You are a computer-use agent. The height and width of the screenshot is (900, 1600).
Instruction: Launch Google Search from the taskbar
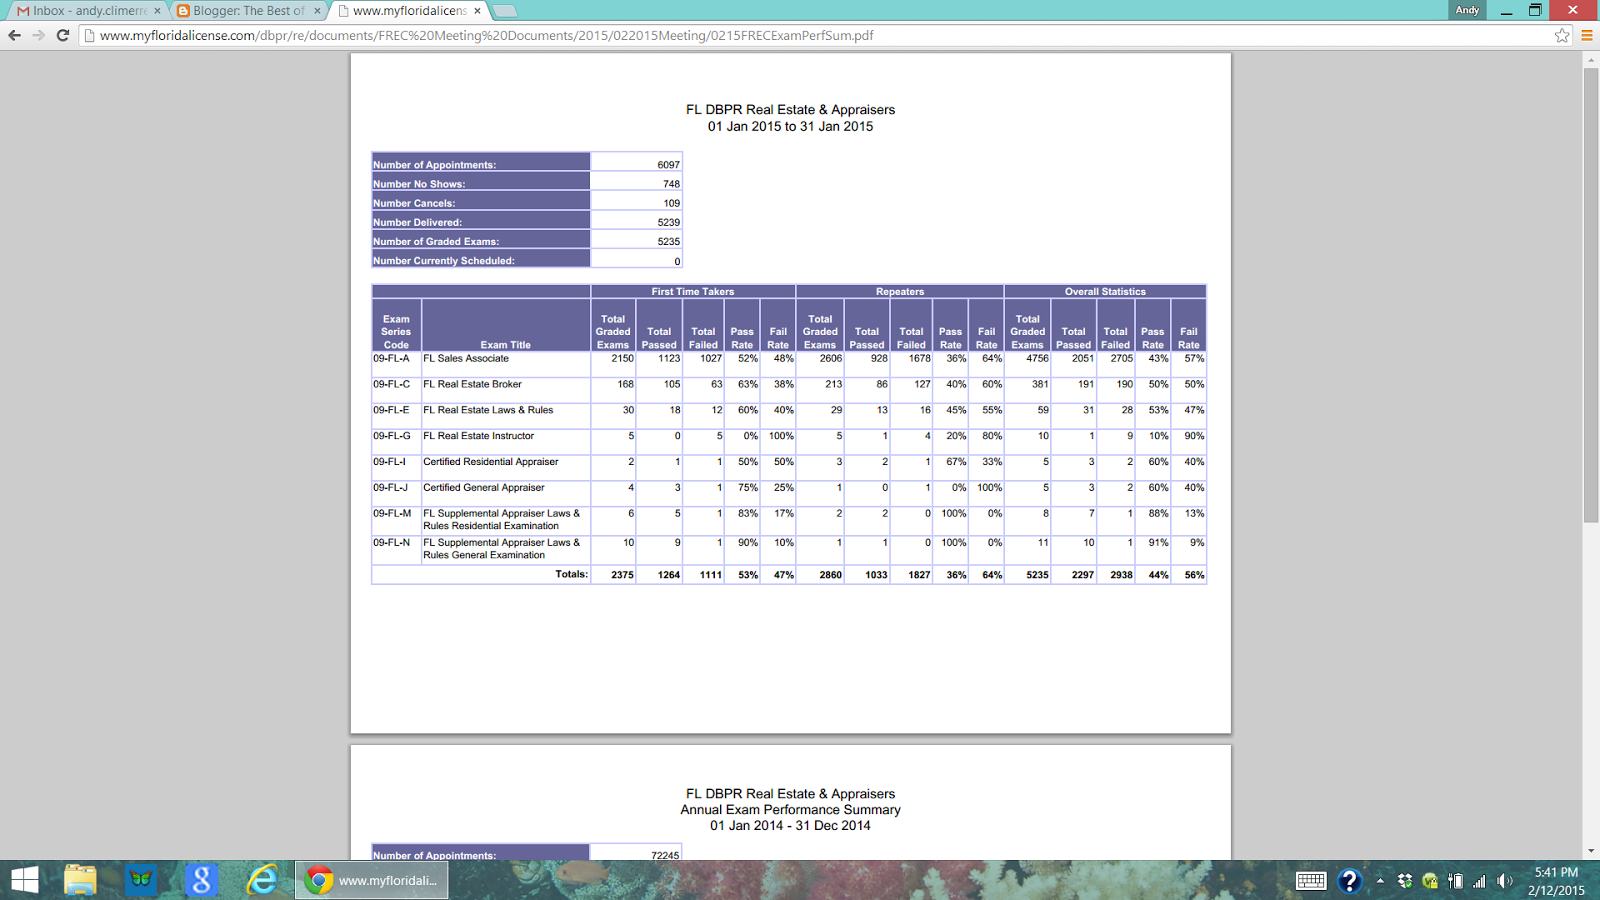coord(201,880)
